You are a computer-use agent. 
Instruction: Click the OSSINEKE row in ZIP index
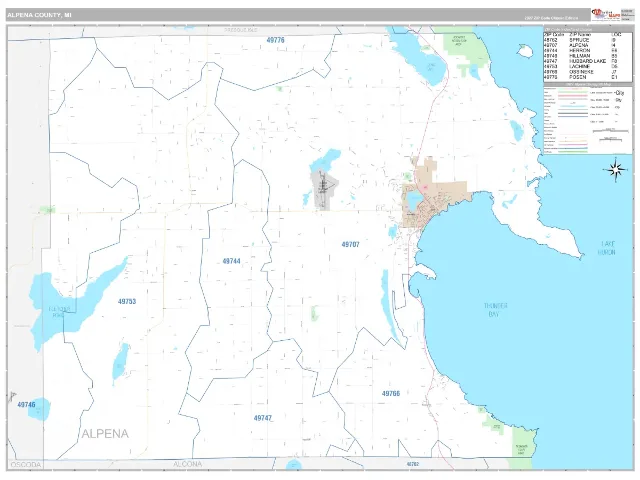click(582, 72)
